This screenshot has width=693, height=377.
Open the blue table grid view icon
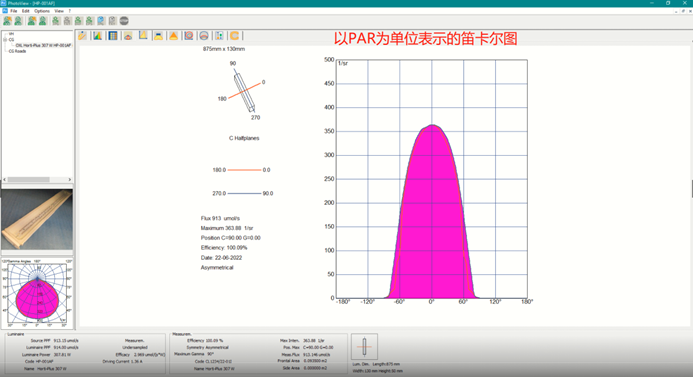click(x=113, y=36)
